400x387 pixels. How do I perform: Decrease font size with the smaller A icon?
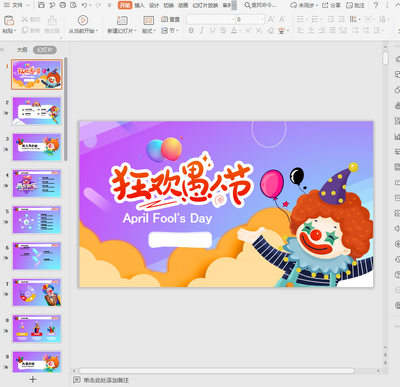pyautogui.click(x=282, y=19)
